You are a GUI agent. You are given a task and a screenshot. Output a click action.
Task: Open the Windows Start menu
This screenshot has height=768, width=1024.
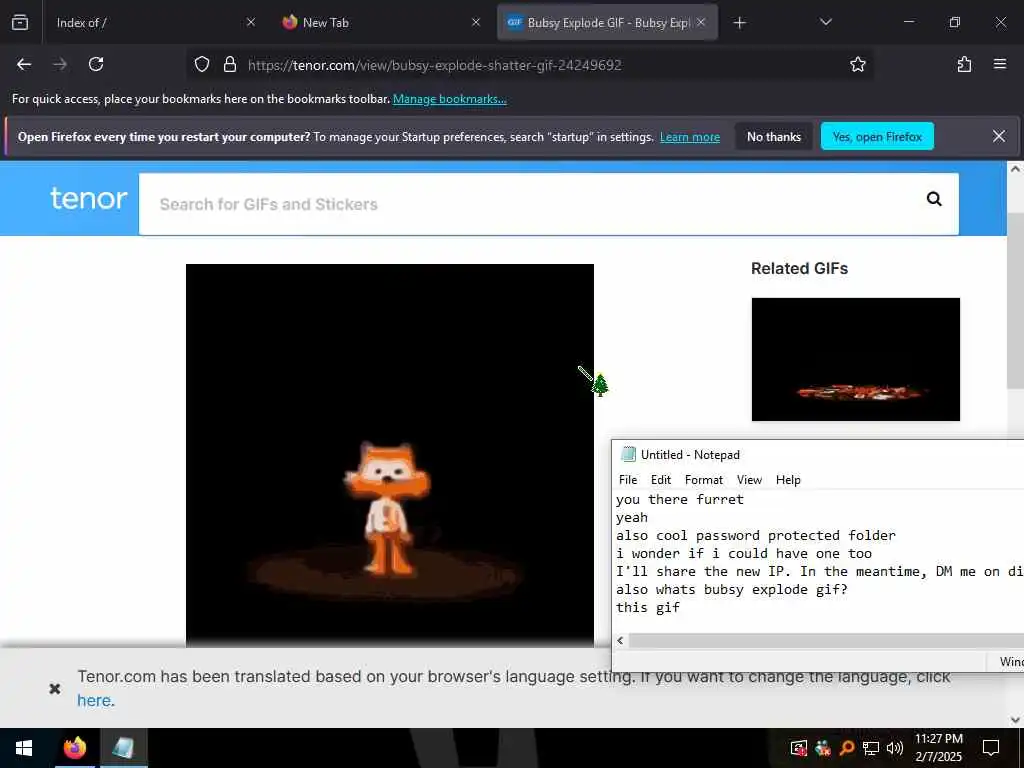pyautogui.click(x=24, y=748)
